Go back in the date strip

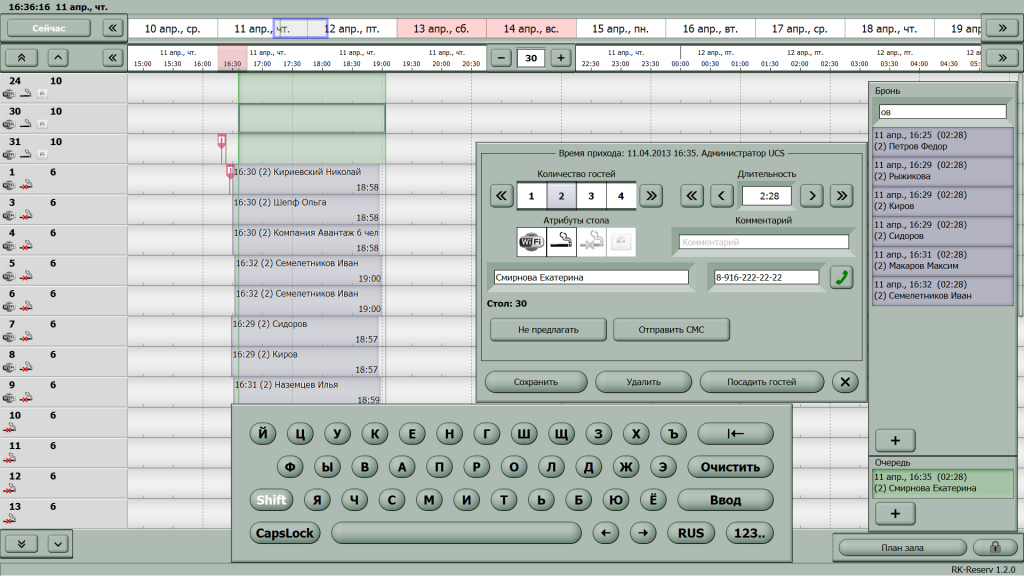click(112, 28)
